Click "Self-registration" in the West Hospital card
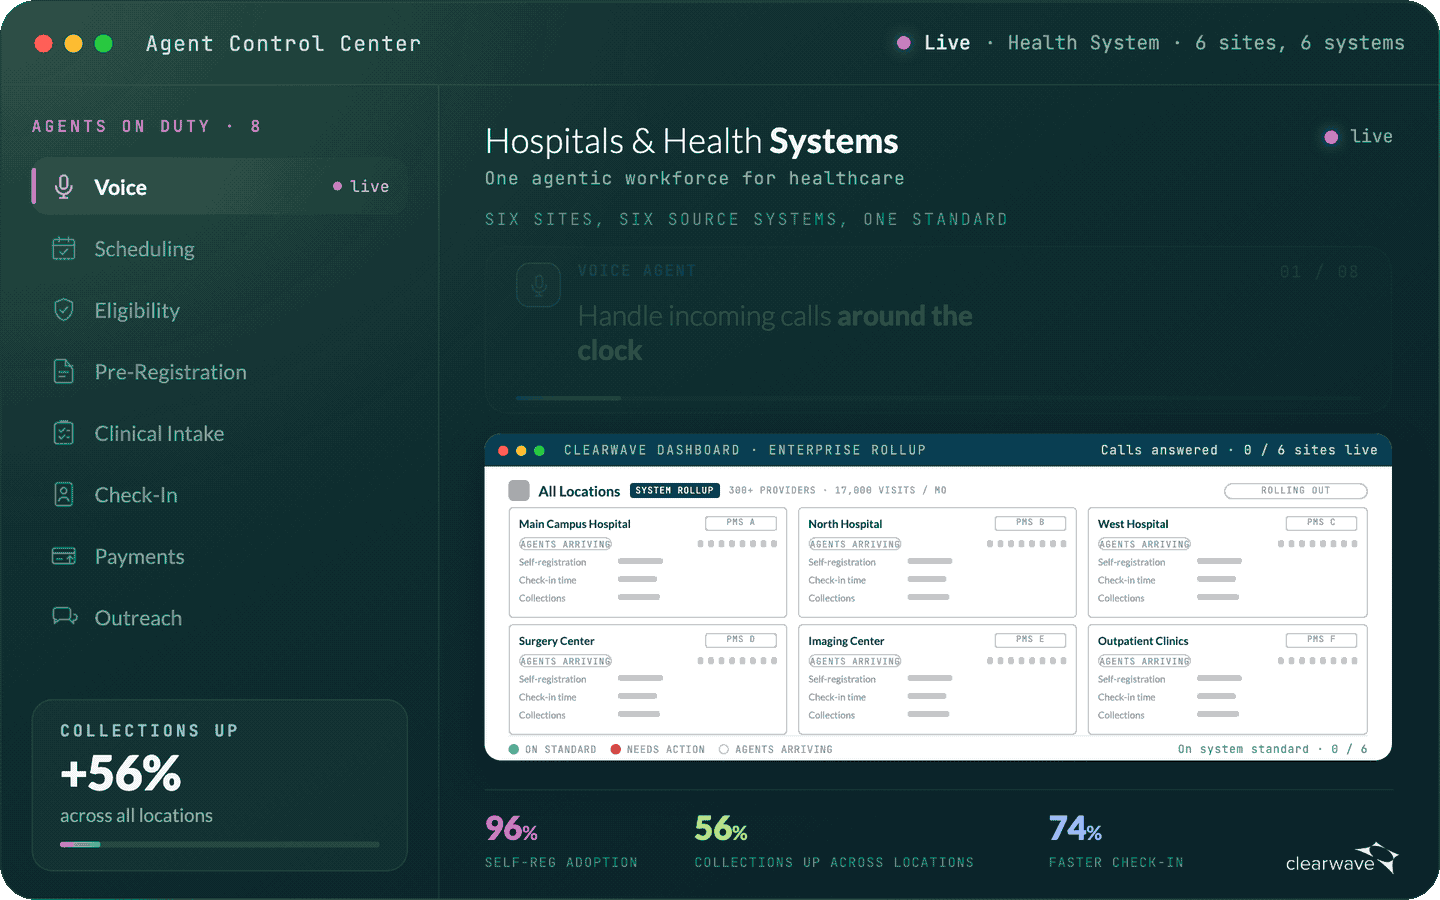 pyautogui.click(x=1131, y=562)
